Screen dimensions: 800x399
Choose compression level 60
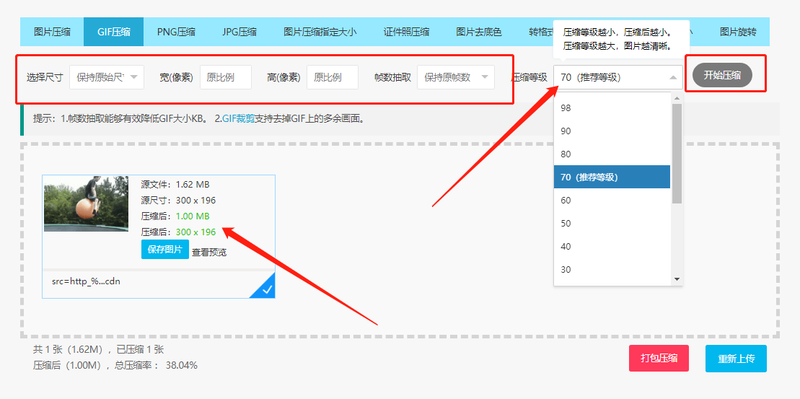click(612, 200)
